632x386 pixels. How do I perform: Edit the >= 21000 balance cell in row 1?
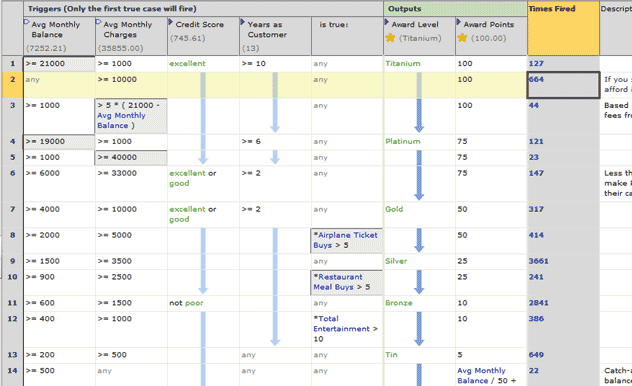59,64
